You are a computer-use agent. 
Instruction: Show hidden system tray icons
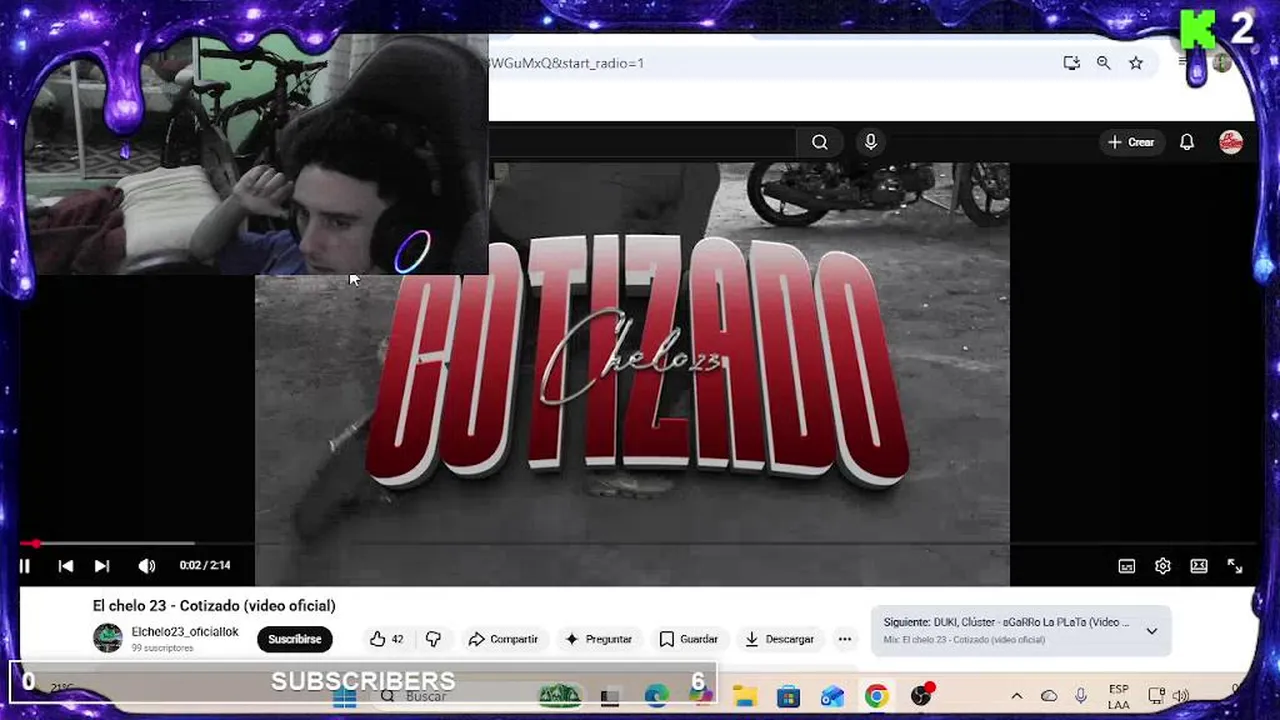[1017, 696]
